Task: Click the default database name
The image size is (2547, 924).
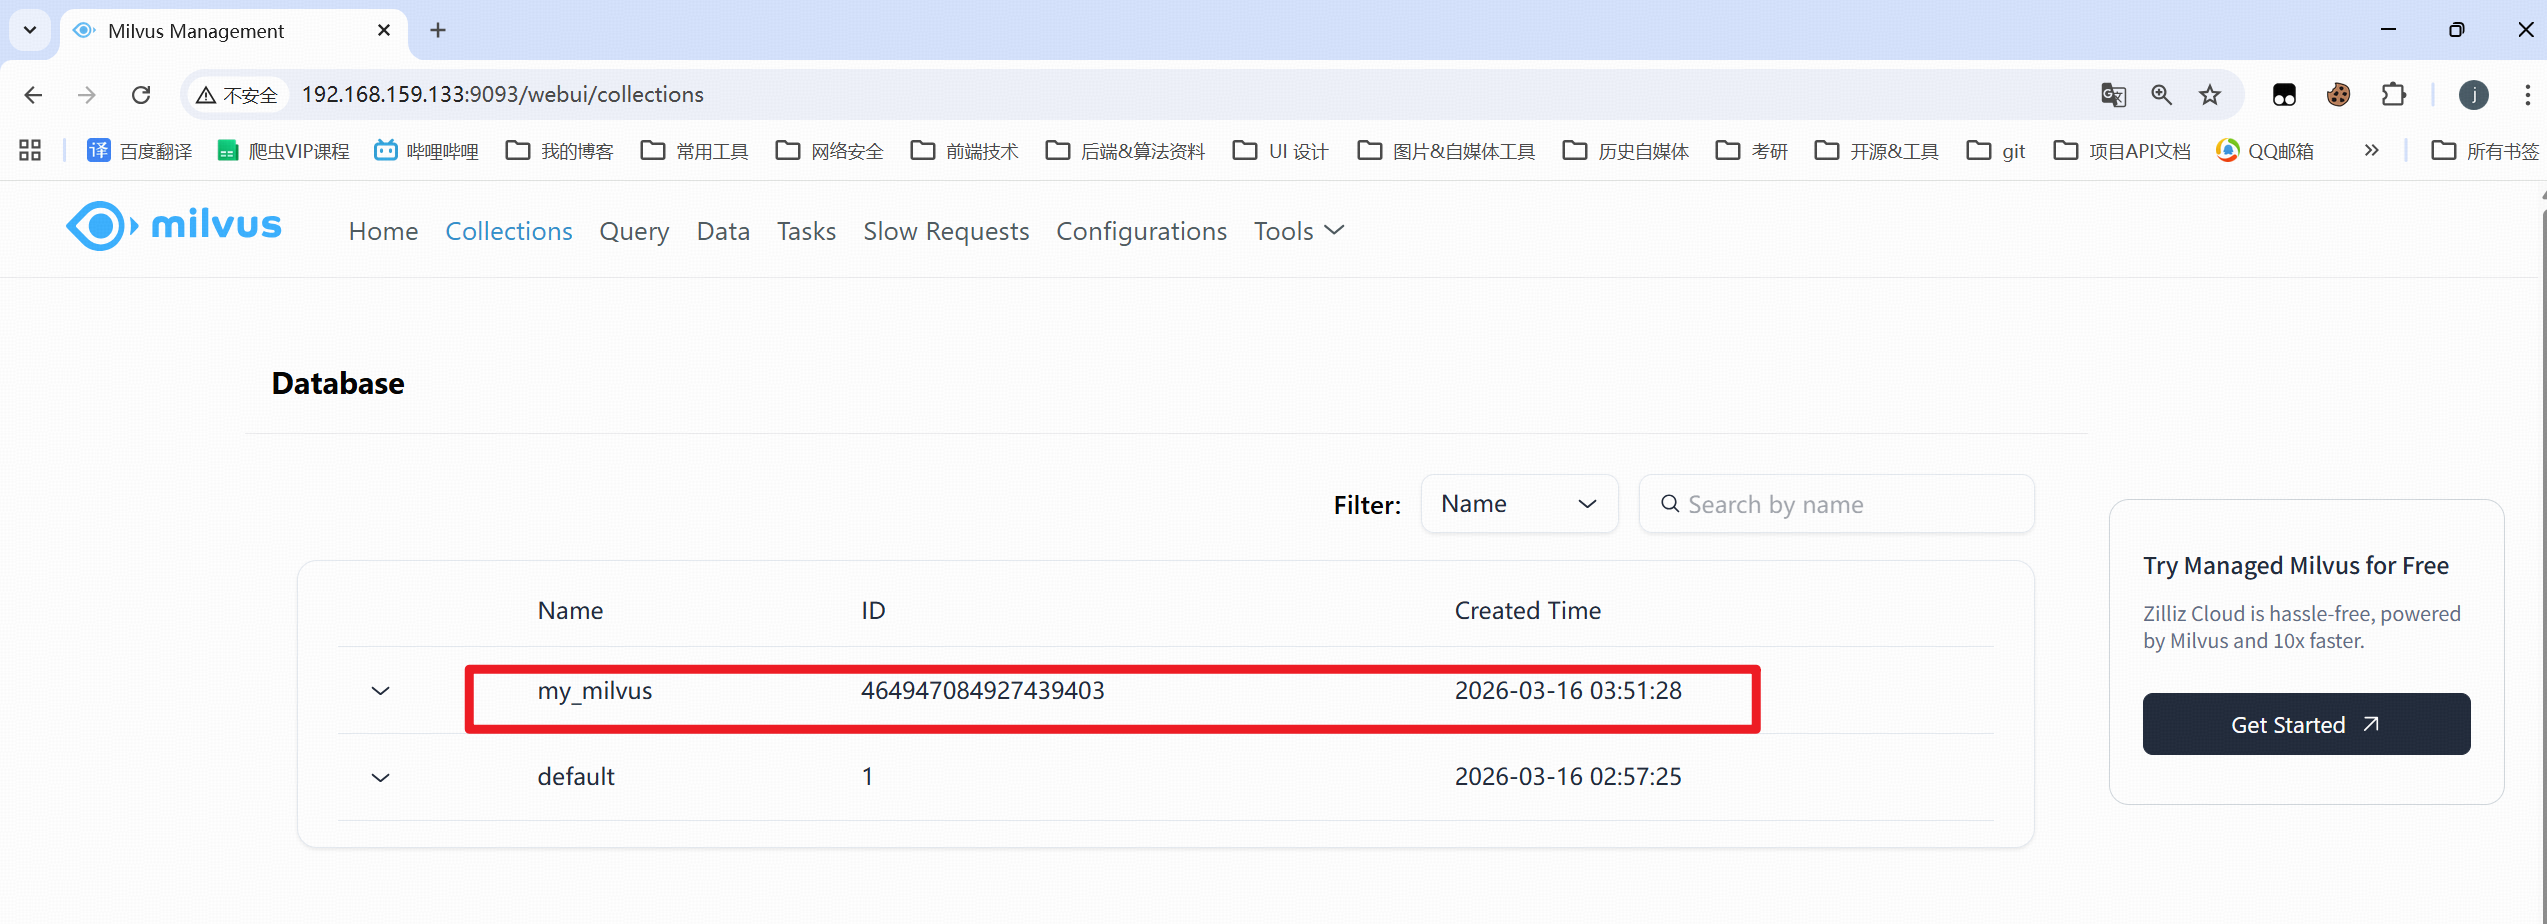Action: pyautogui.click(x=576, y=777)
